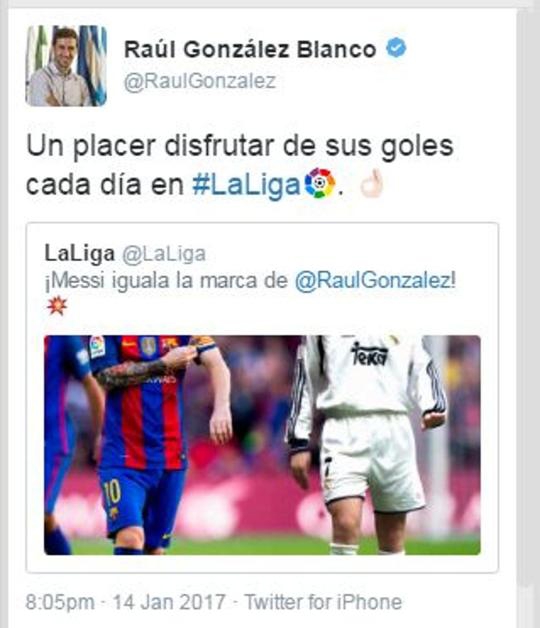Click the blue verified badge icon

(x=396, y=48)
